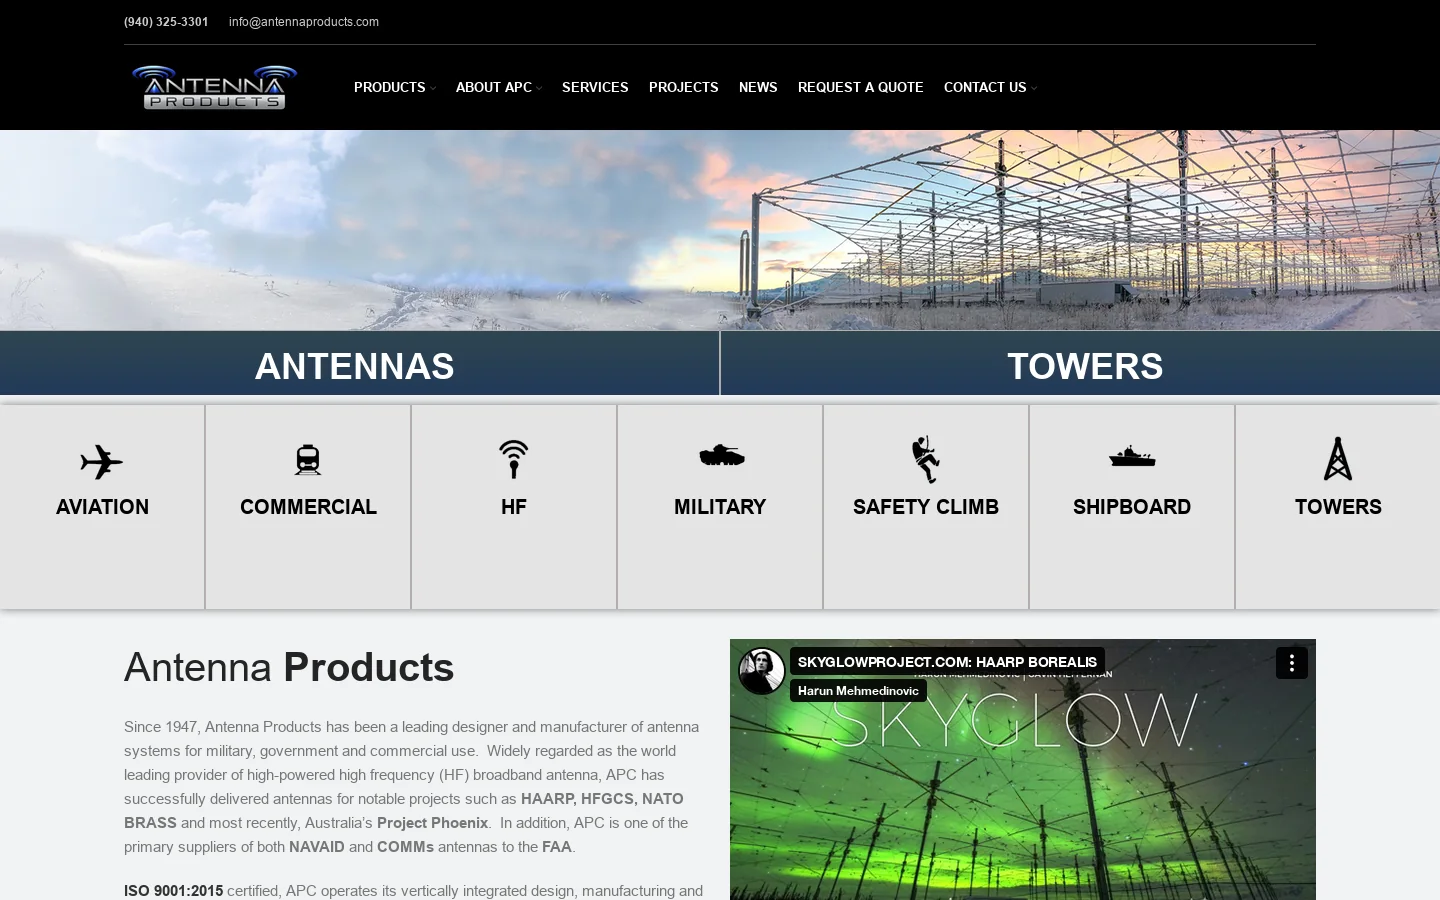
Task: Select the Military tank icon
Action: pyautogui.click(x=722, y=457)
